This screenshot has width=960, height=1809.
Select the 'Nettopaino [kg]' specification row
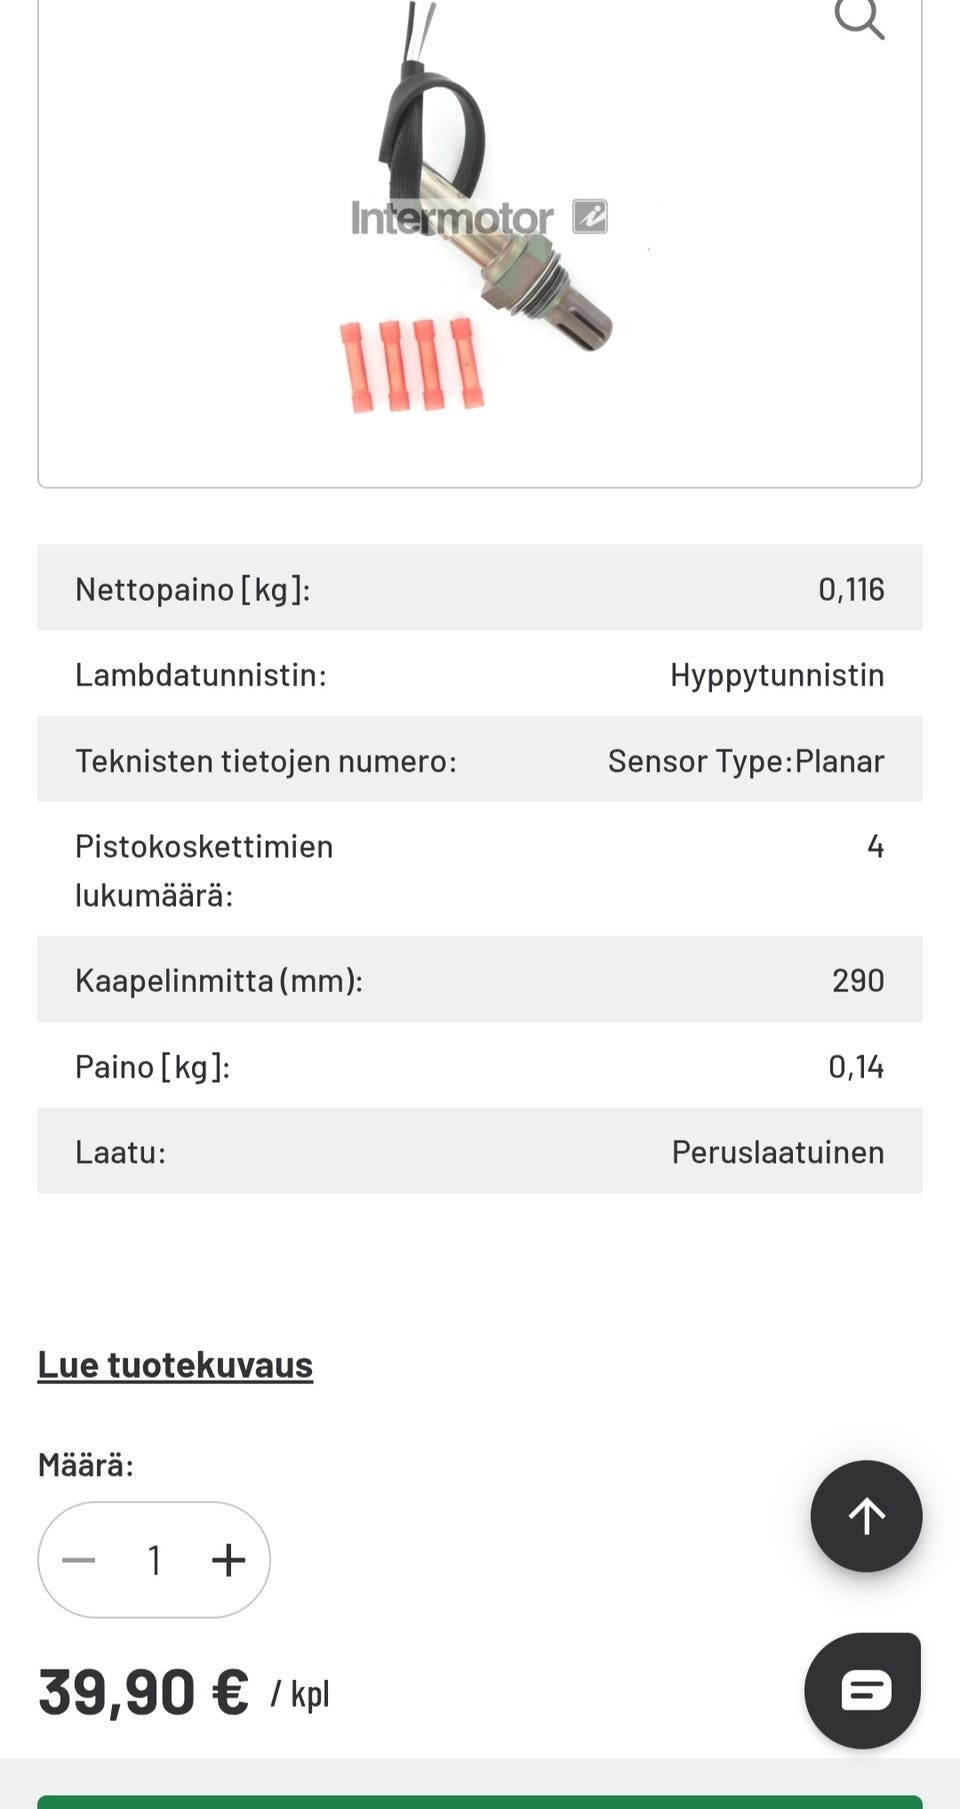point(480,588)
